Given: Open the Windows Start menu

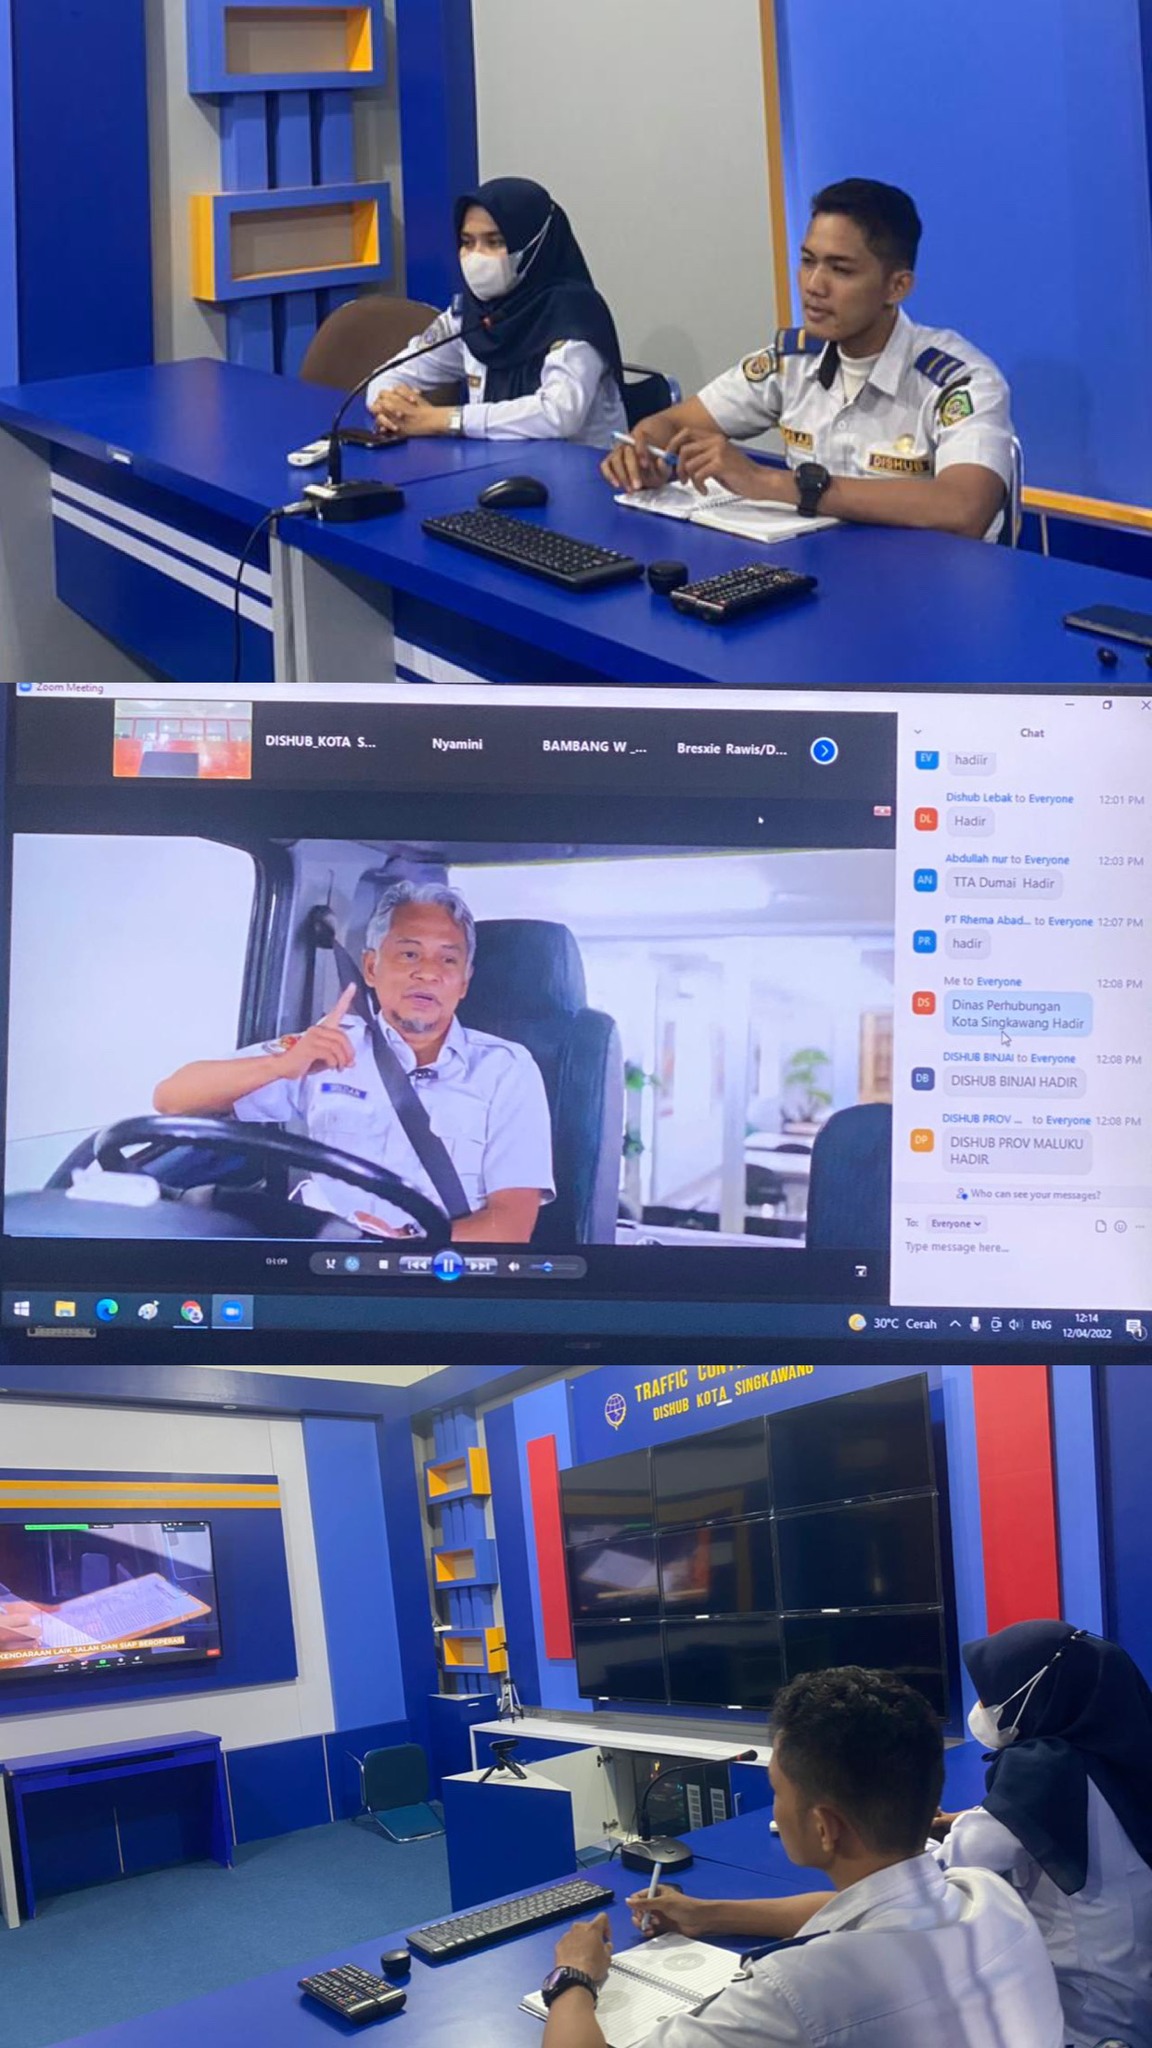Looking at the screenshot, I should [x=21, y=1309].
